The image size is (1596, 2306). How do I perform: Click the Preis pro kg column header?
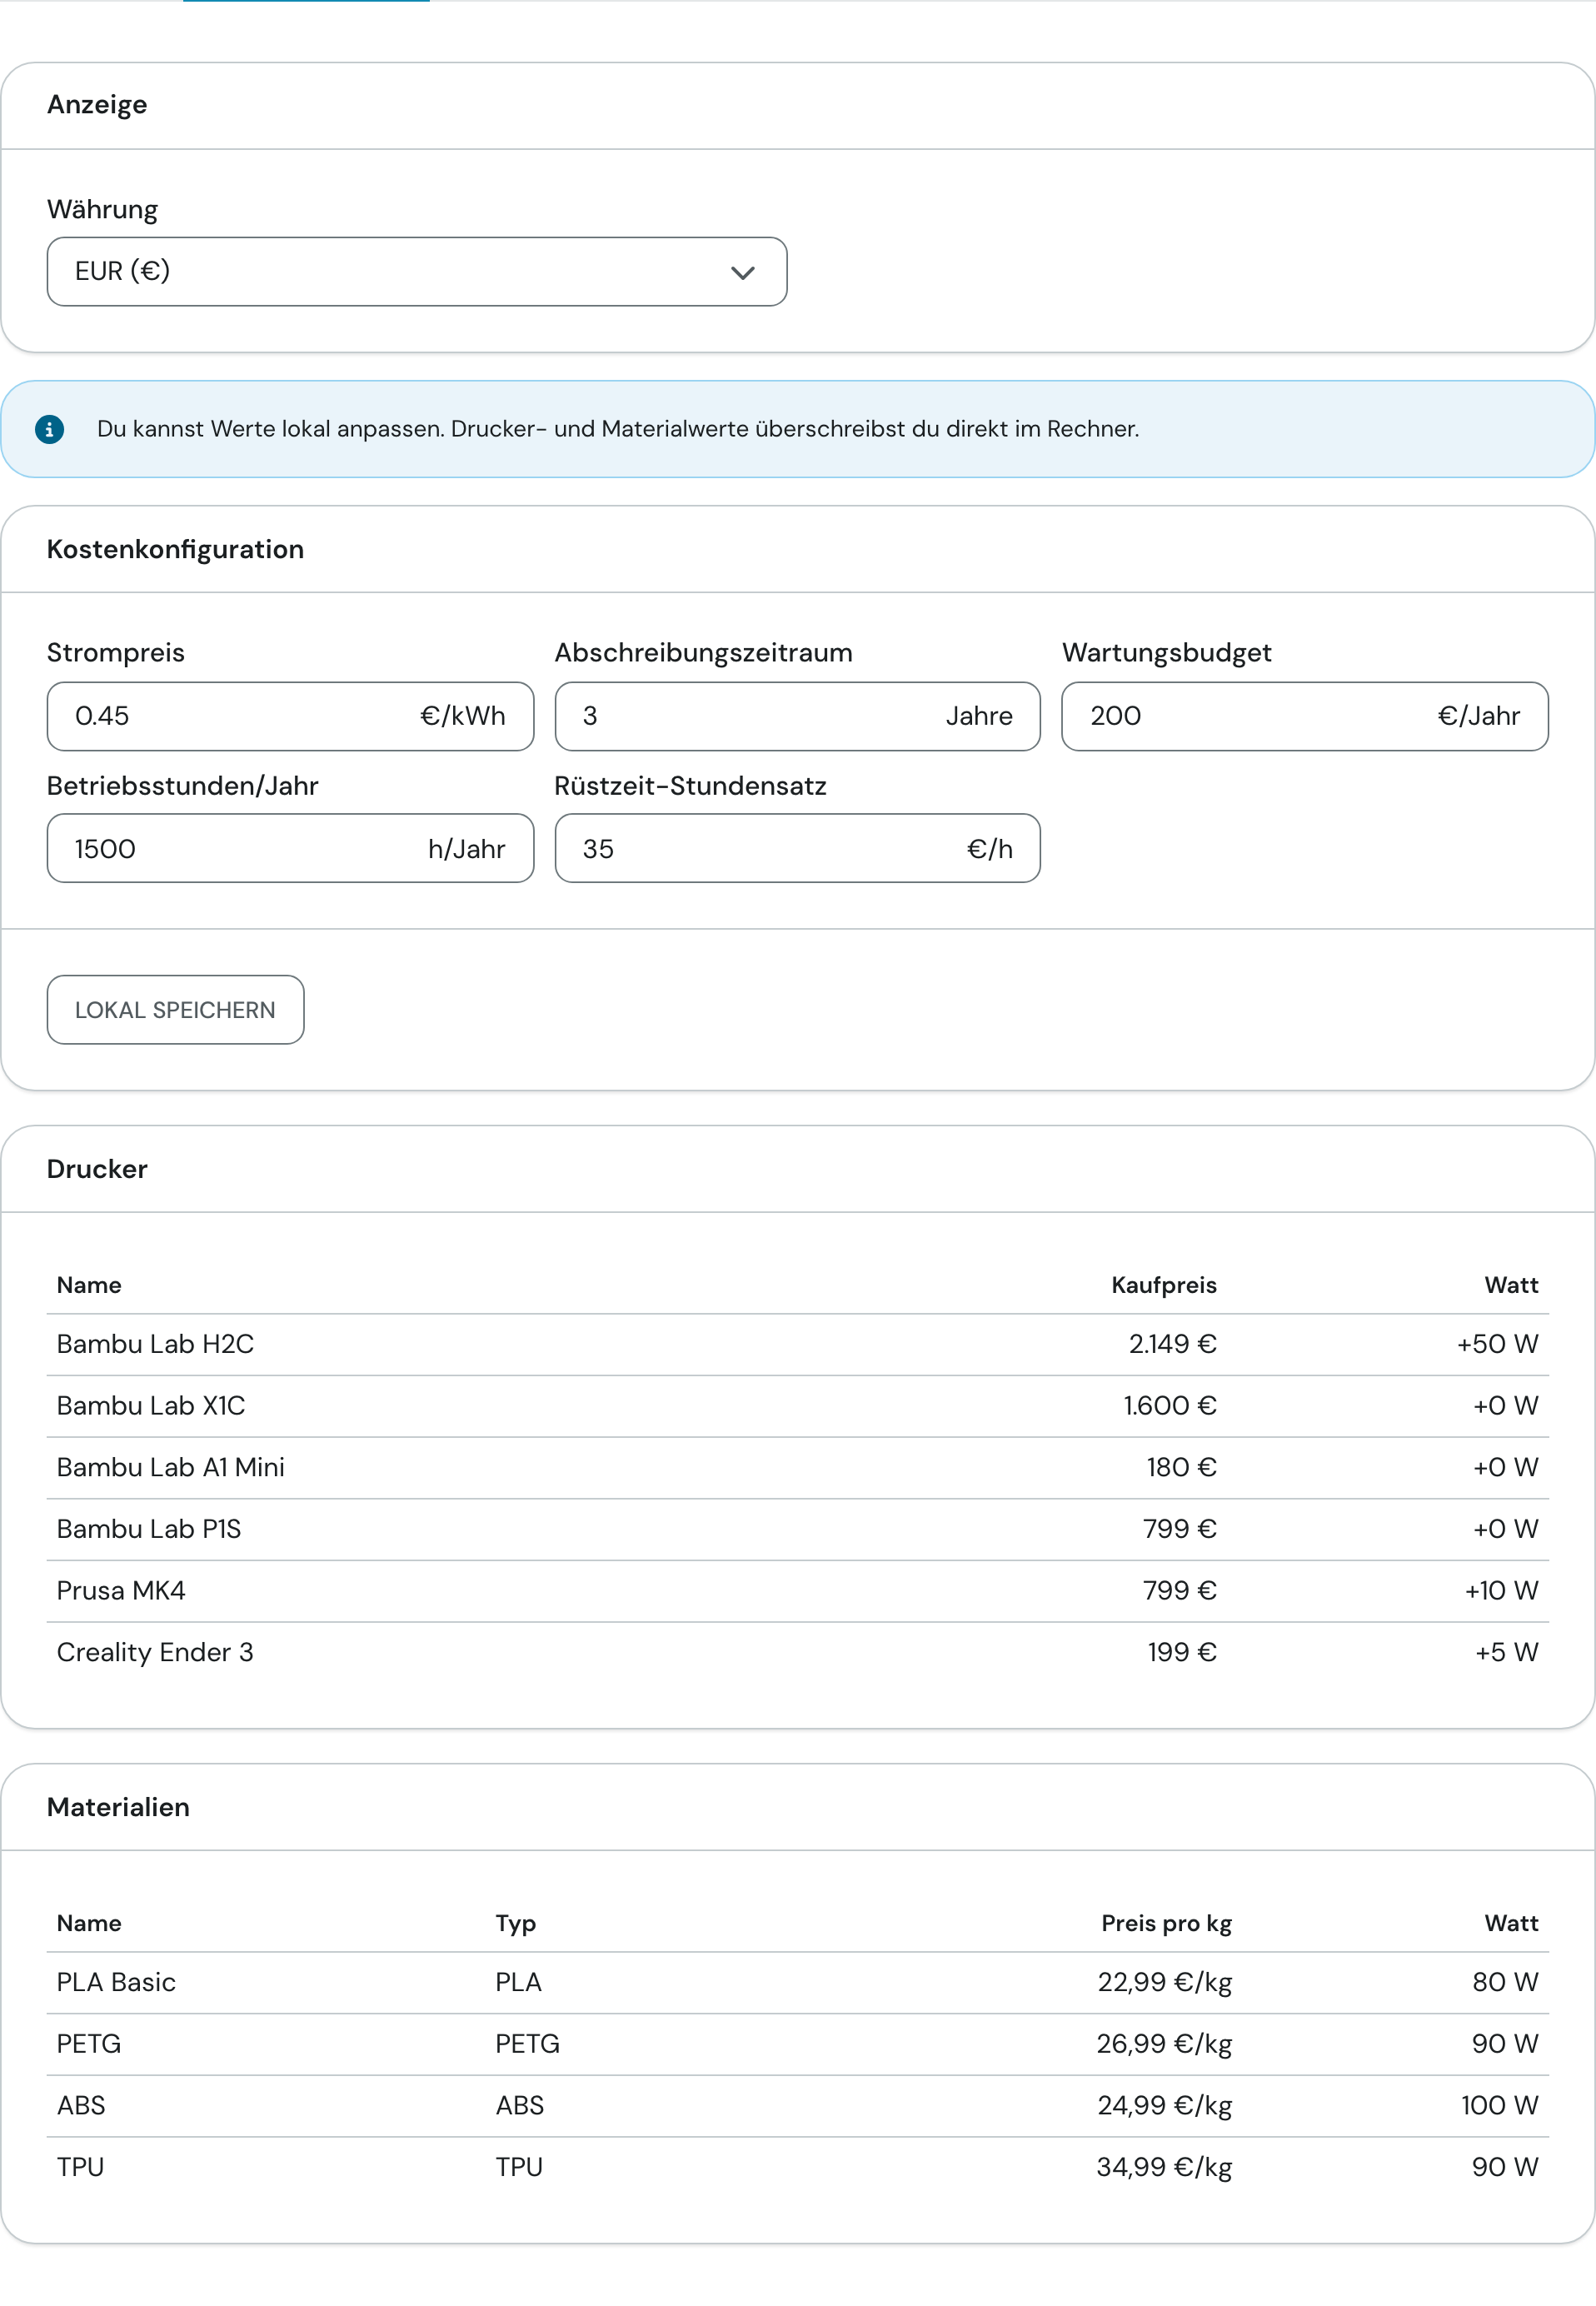point(1166,1924)
